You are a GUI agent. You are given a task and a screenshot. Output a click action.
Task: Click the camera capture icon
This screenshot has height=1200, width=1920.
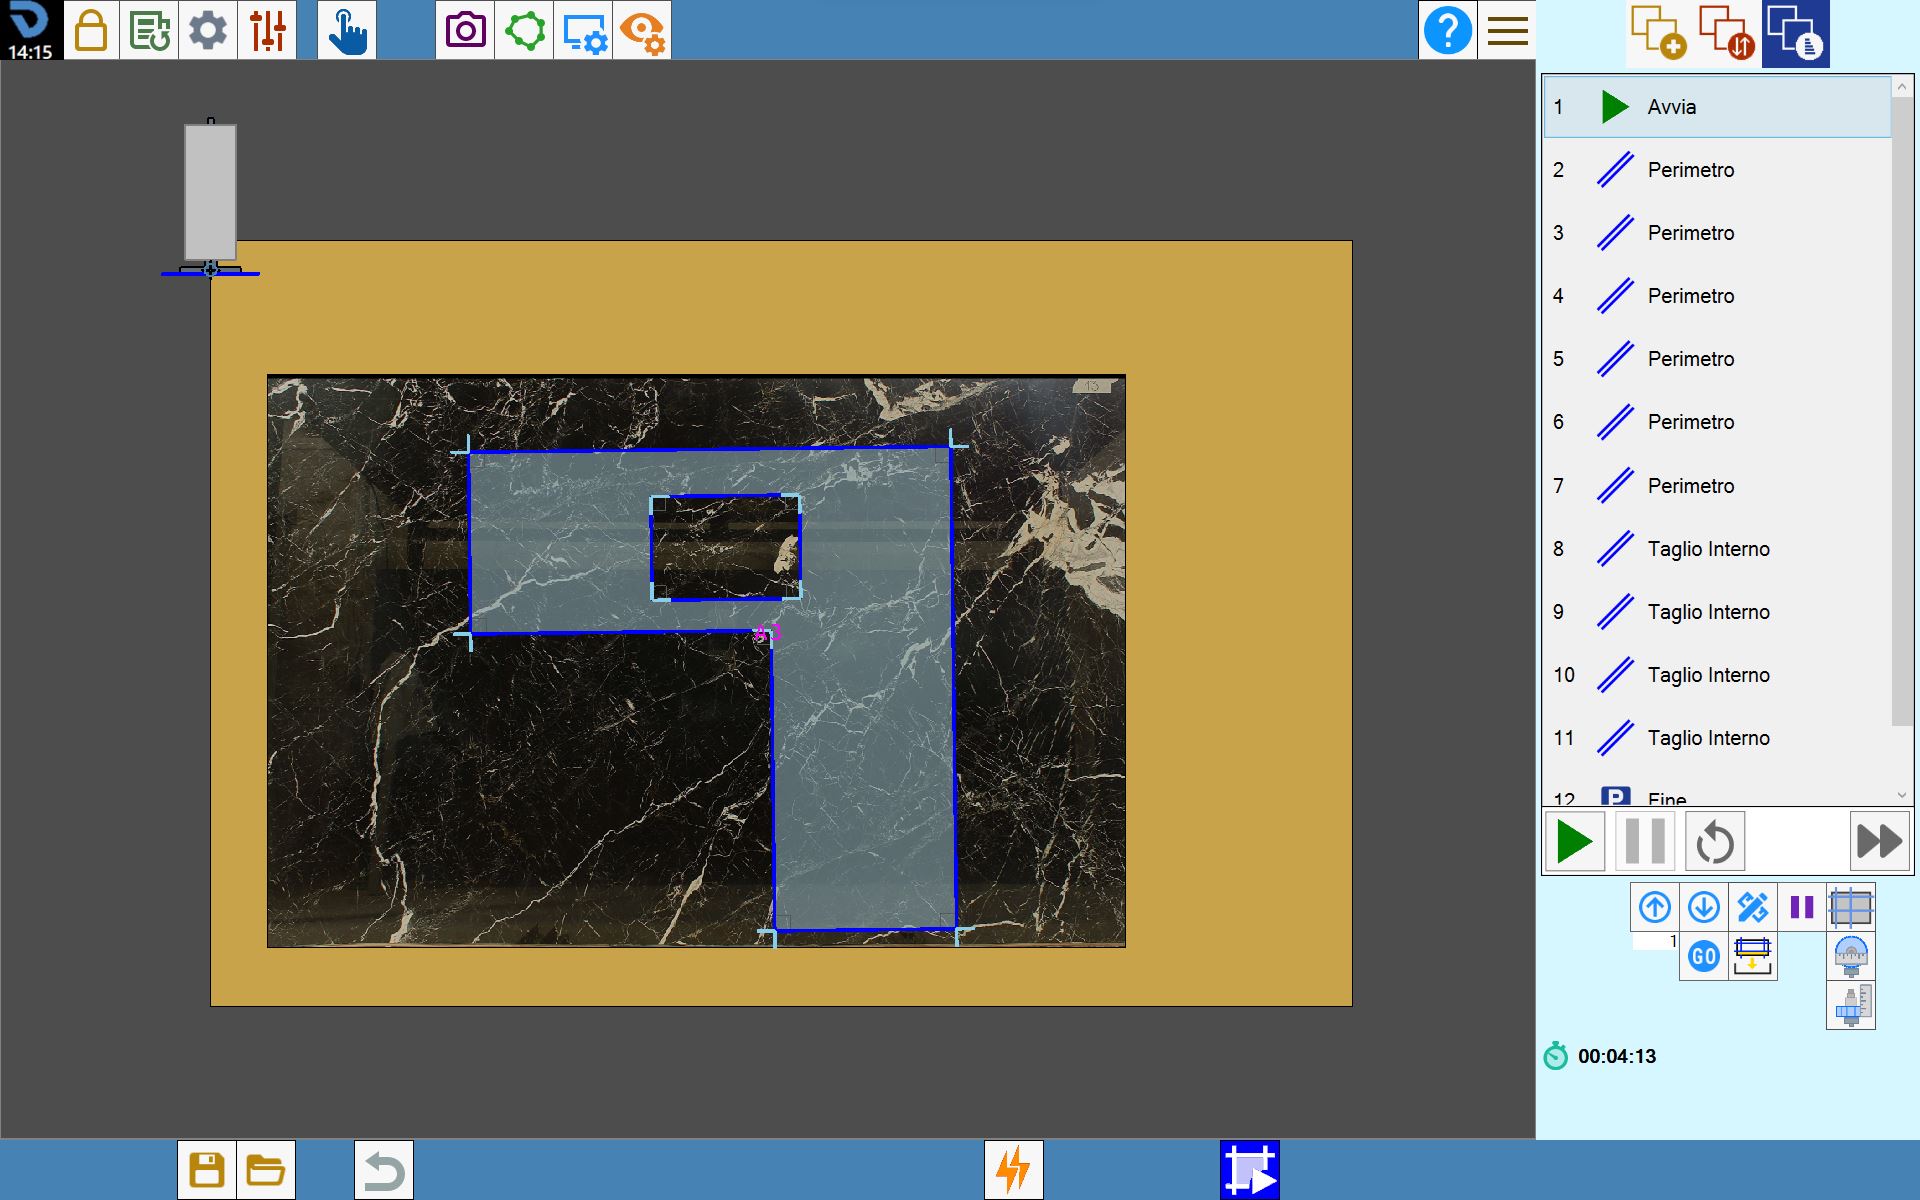465,30
